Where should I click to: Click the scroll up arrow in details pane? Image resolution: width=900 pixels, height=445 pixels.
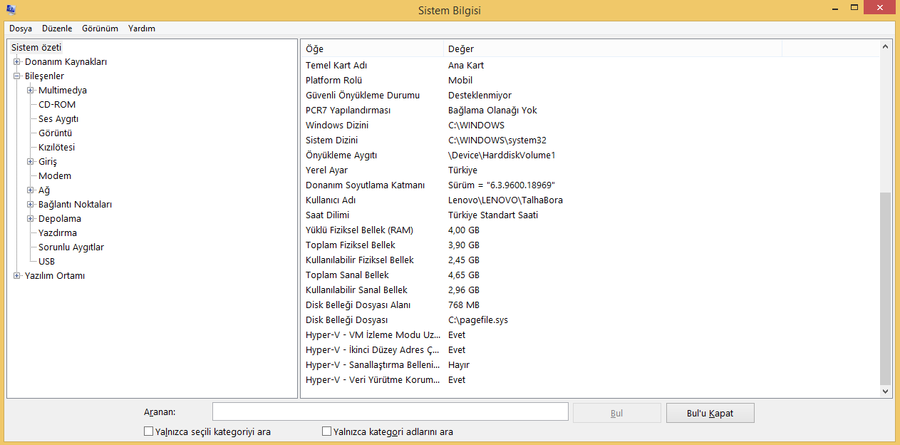tap(885, 48)
